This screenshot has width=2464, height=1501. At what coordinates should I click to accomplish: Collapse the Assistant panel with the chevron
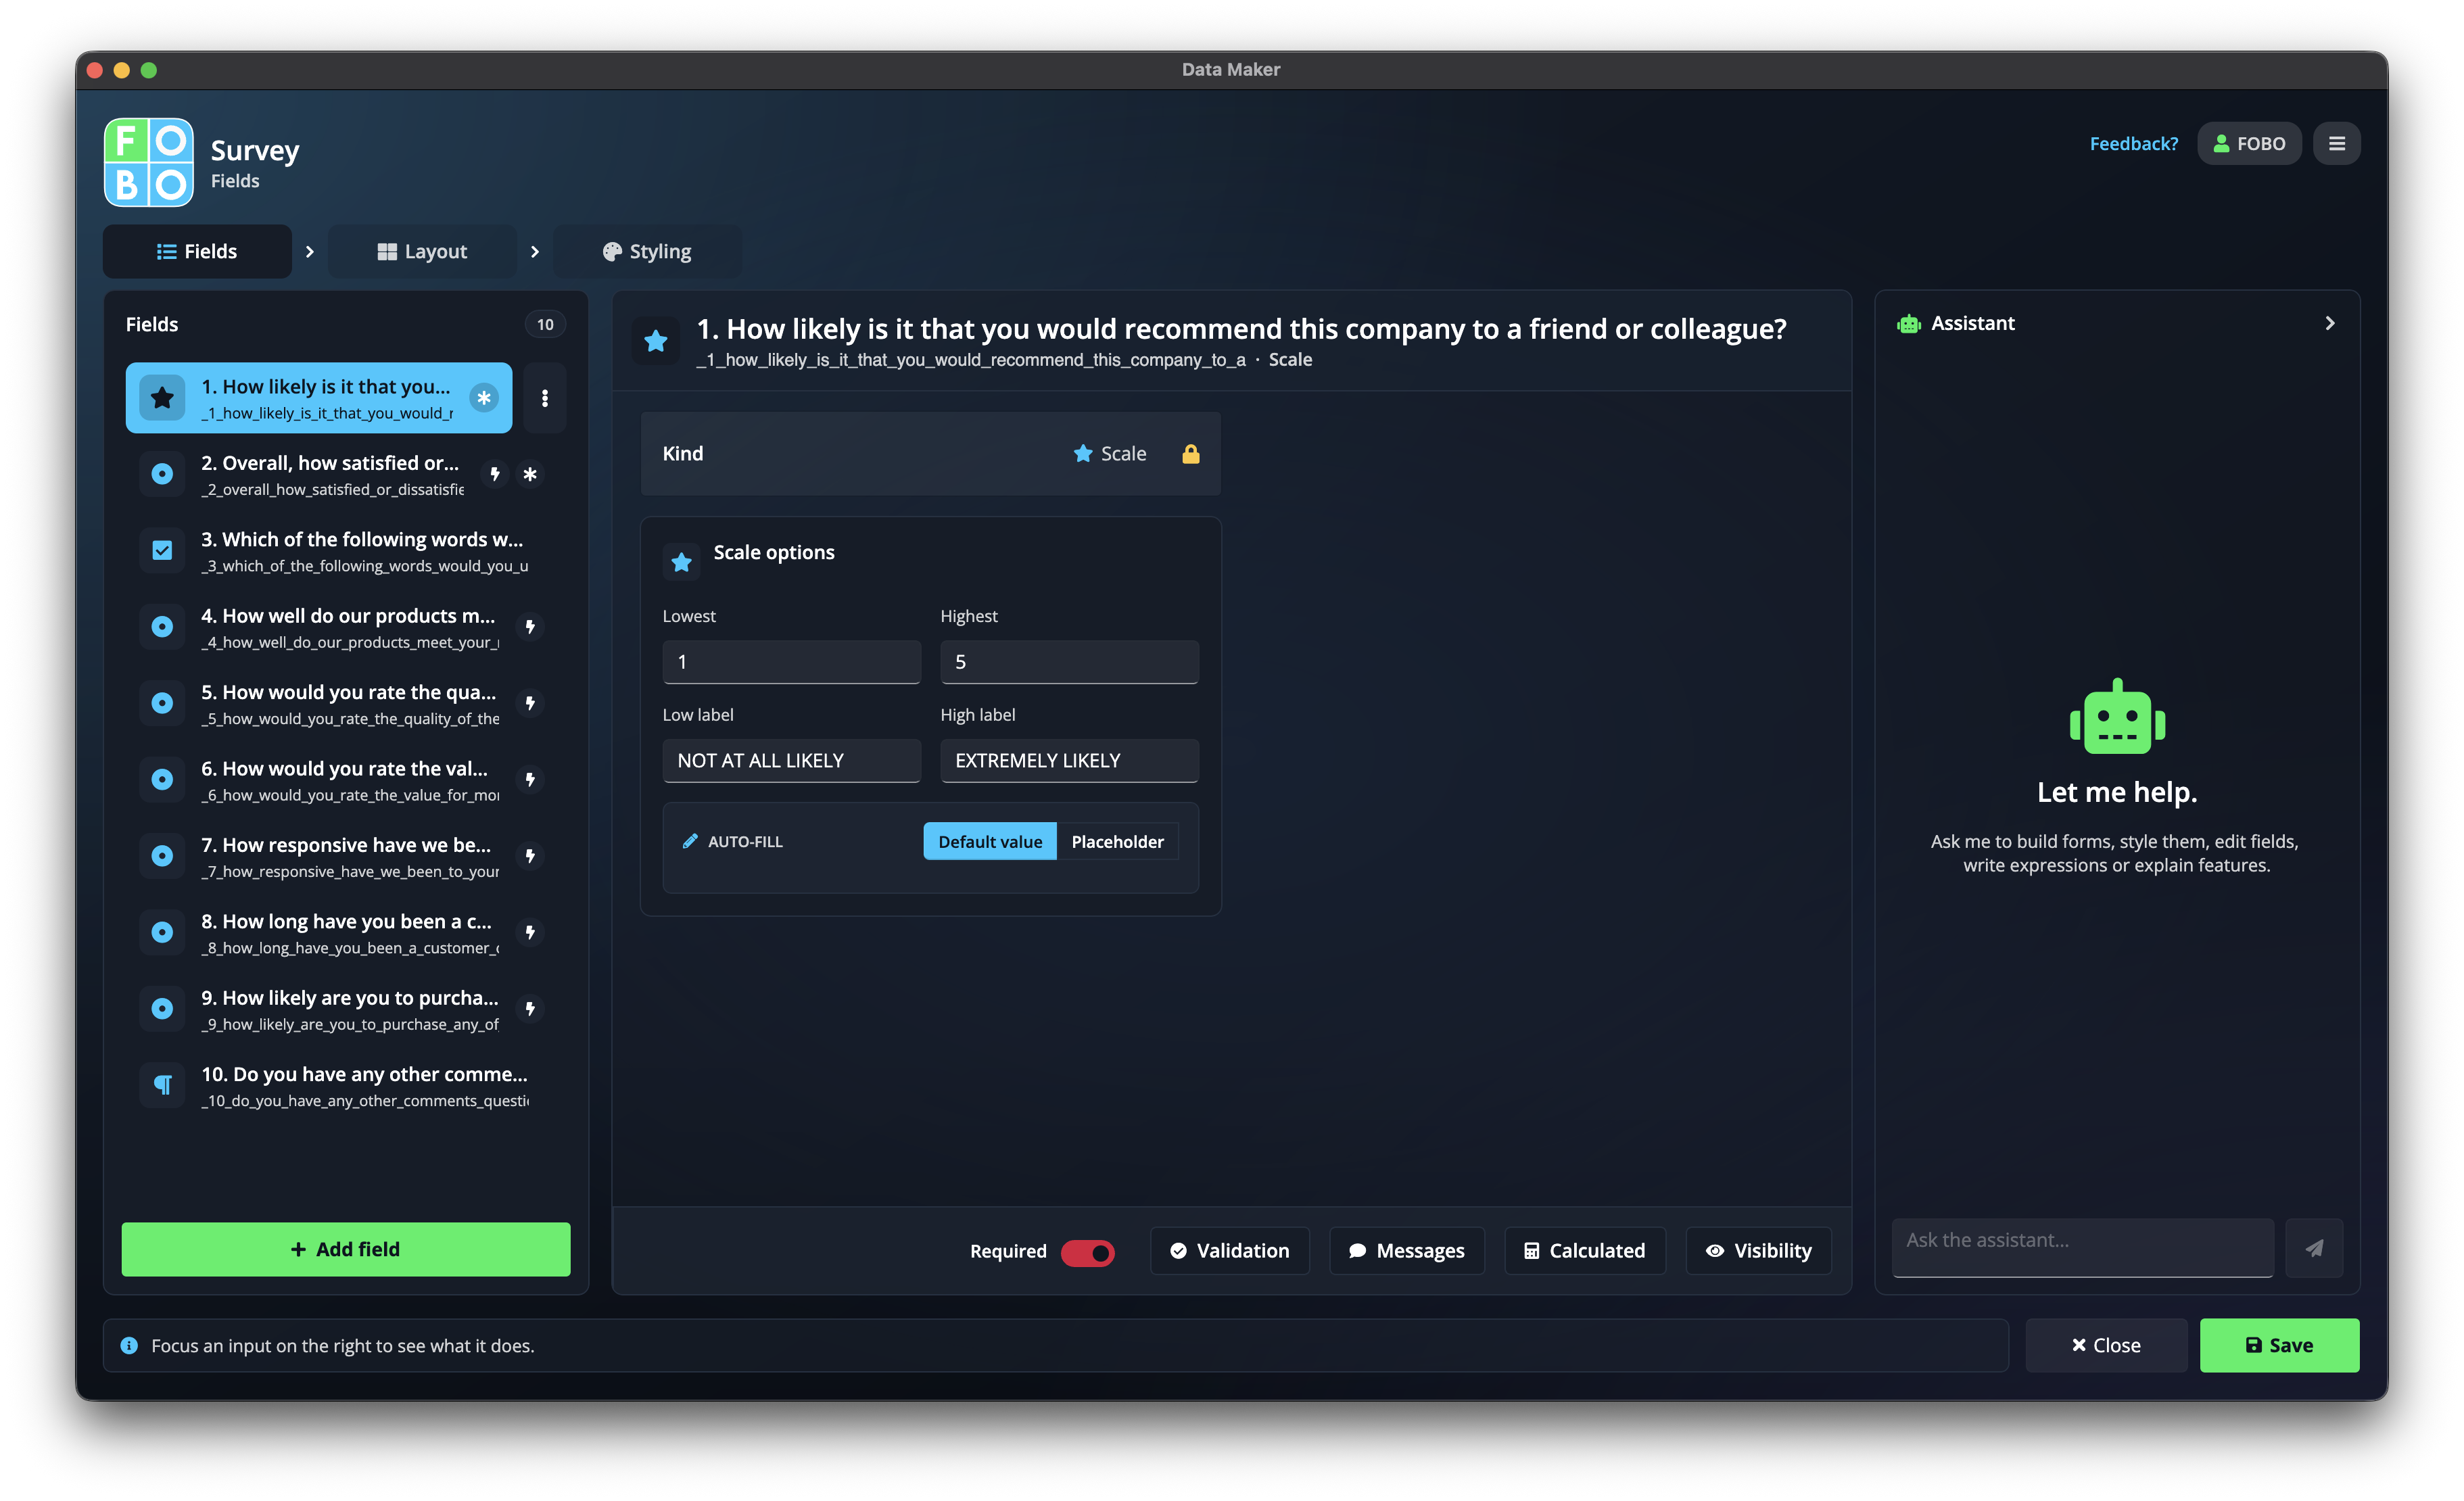[2329, 323]
